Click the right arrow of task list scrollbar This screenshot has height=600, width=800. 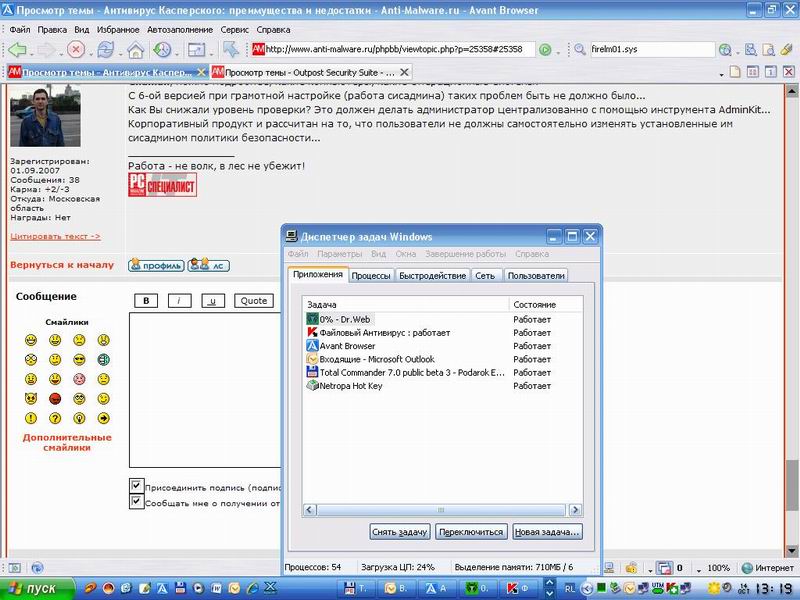576,510
